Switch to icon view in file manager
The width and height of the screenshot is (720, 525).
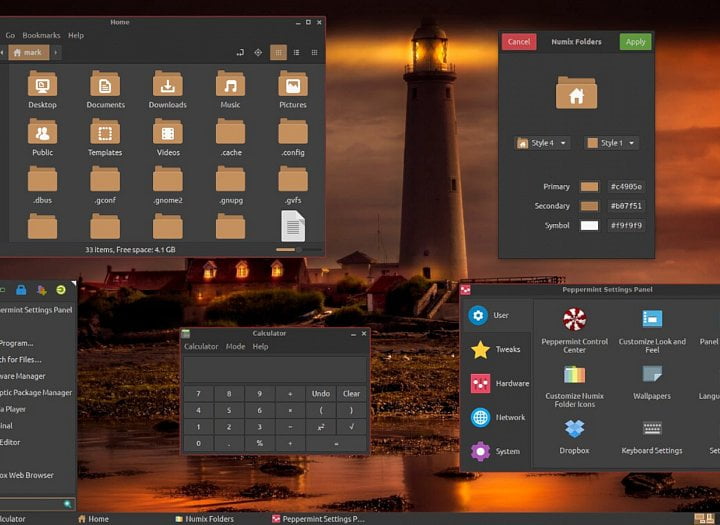pos(278,52)
